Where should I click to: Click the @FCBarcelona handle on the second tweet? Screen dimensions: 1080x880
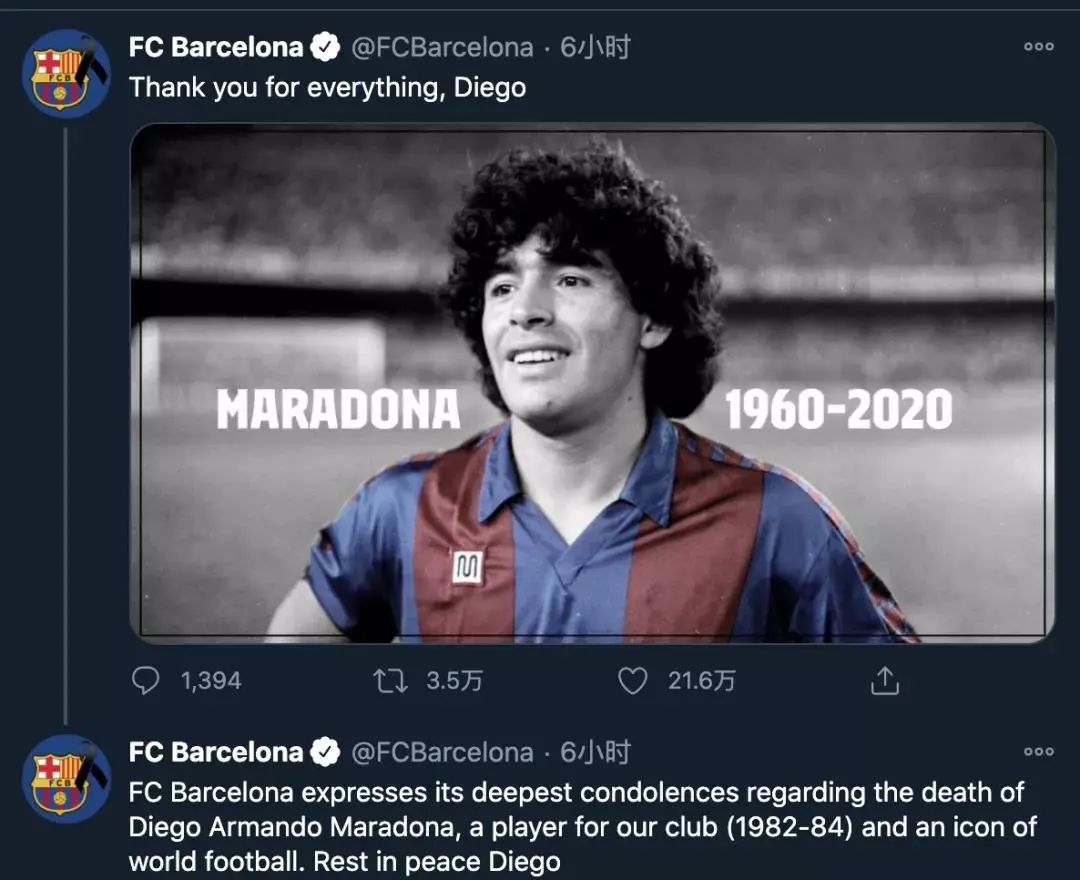[442, 752]
